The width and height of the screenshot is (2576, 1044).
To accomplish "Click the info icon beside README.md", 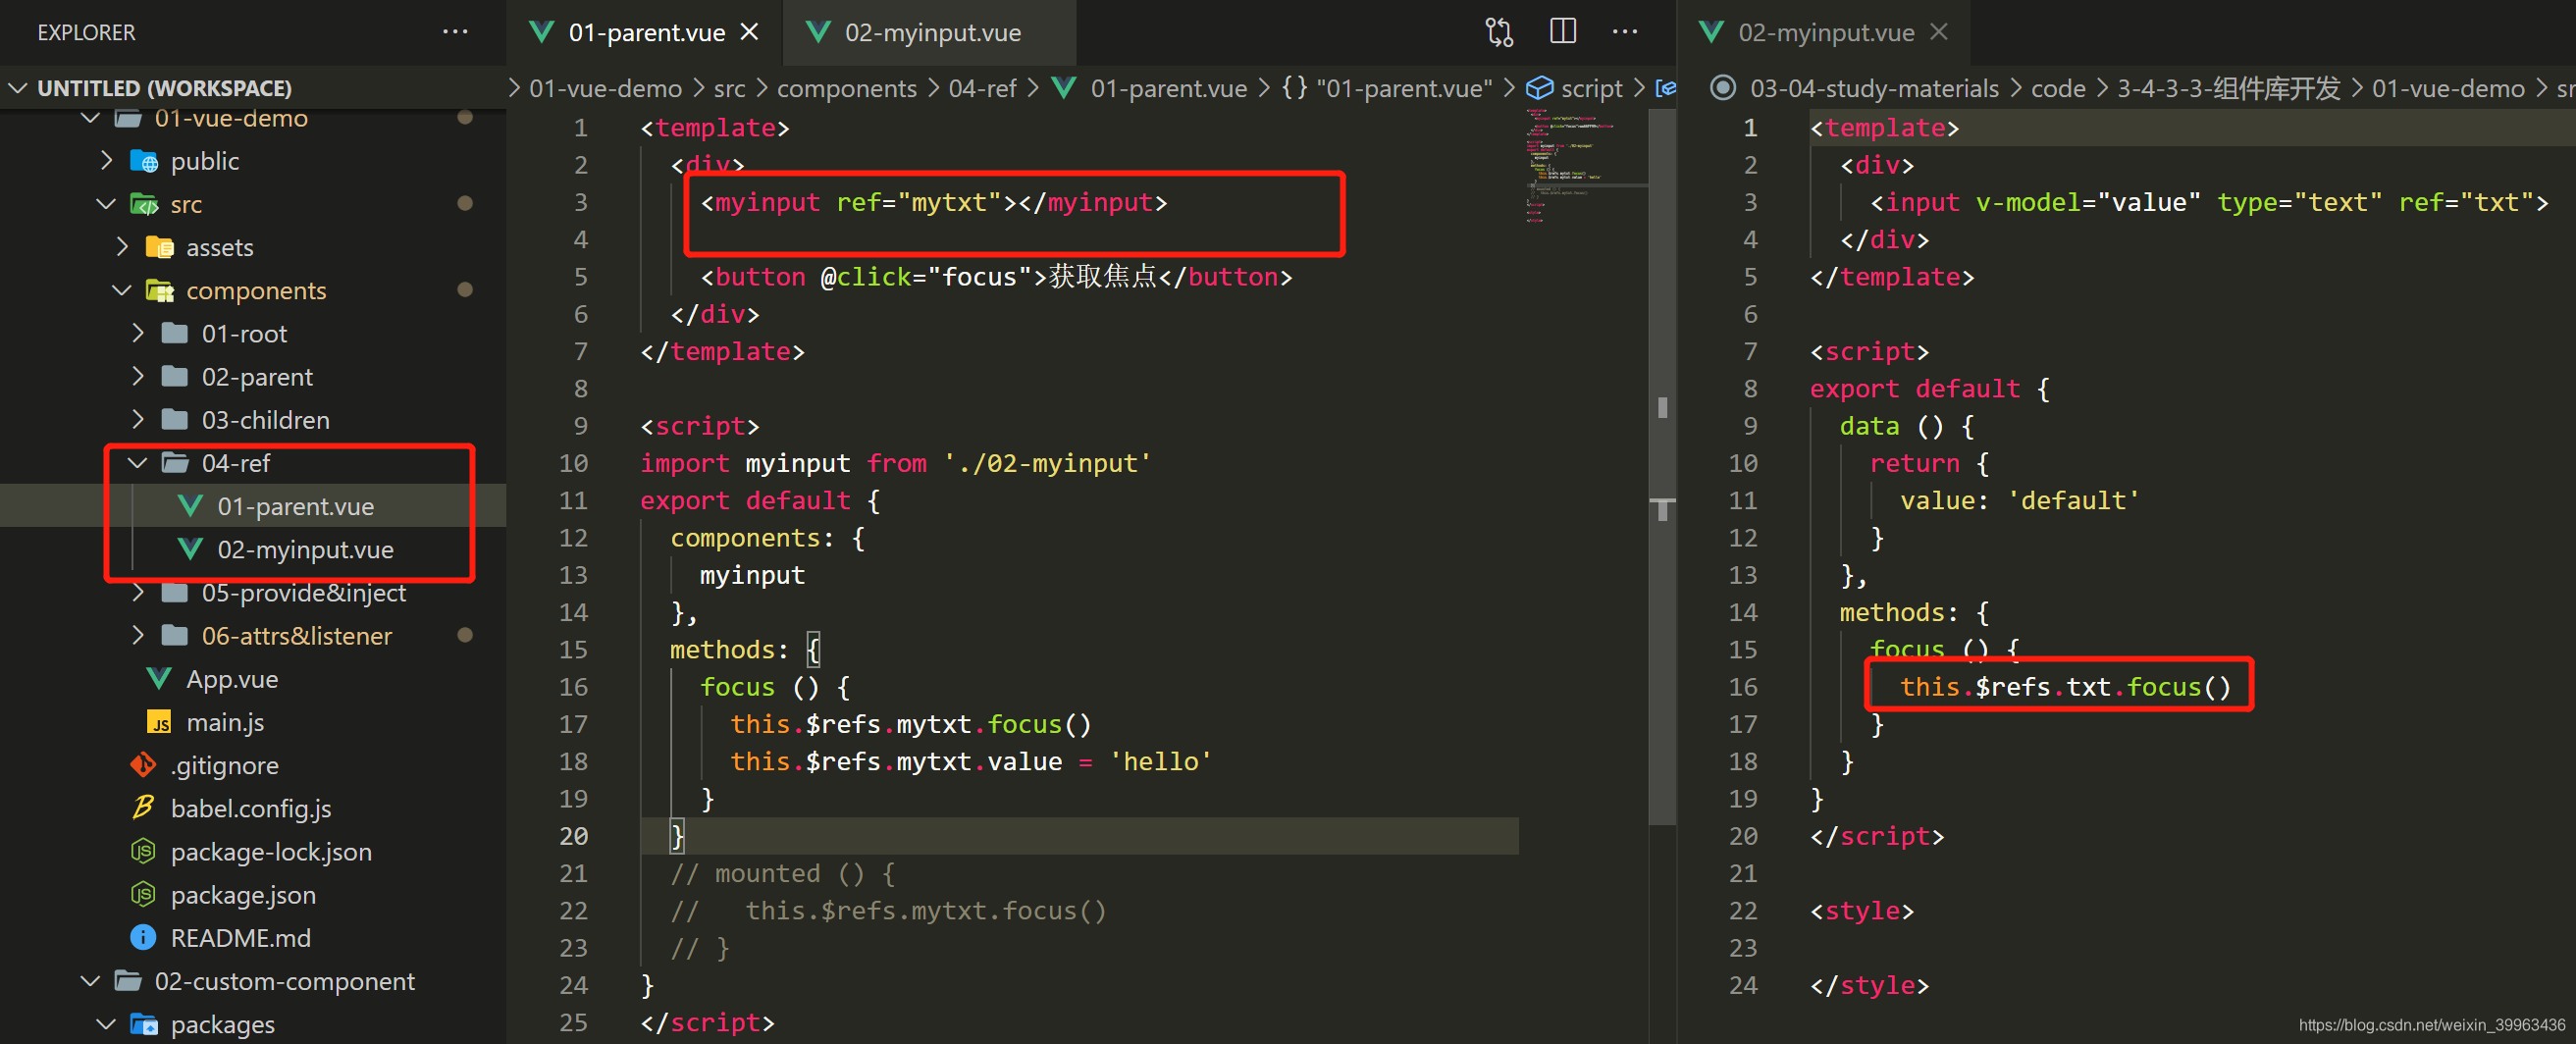I will point(143,937).
